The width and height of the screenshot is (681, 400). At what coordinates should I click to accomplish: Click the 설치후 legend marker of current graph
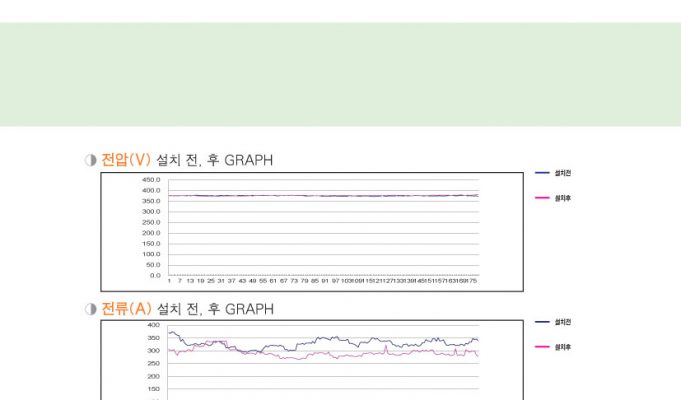point(543,347)
